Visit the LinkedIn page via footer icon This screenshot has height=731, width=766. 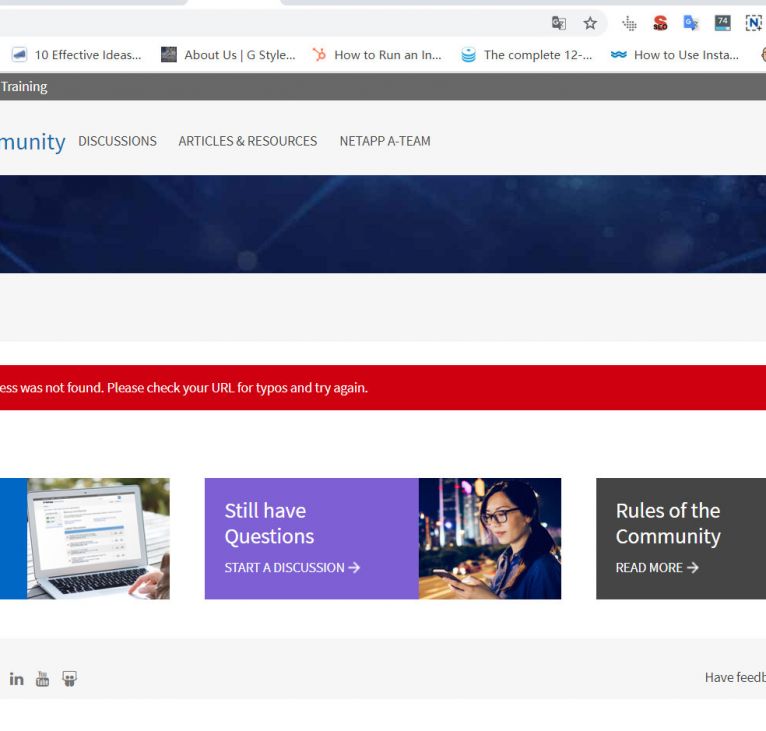(17, 679)
